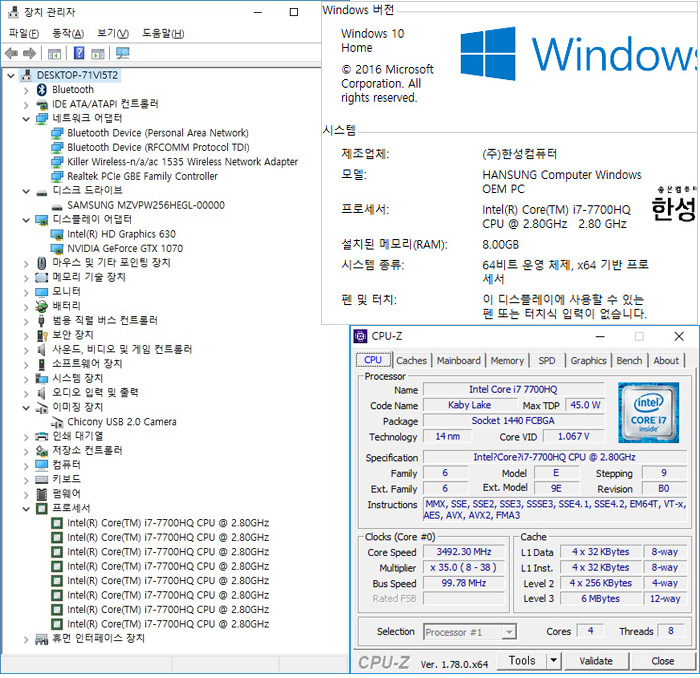Viewport: 700px width, 678px height.
Task: Click the Close button in CPU-Z
Action: (662, 661)
